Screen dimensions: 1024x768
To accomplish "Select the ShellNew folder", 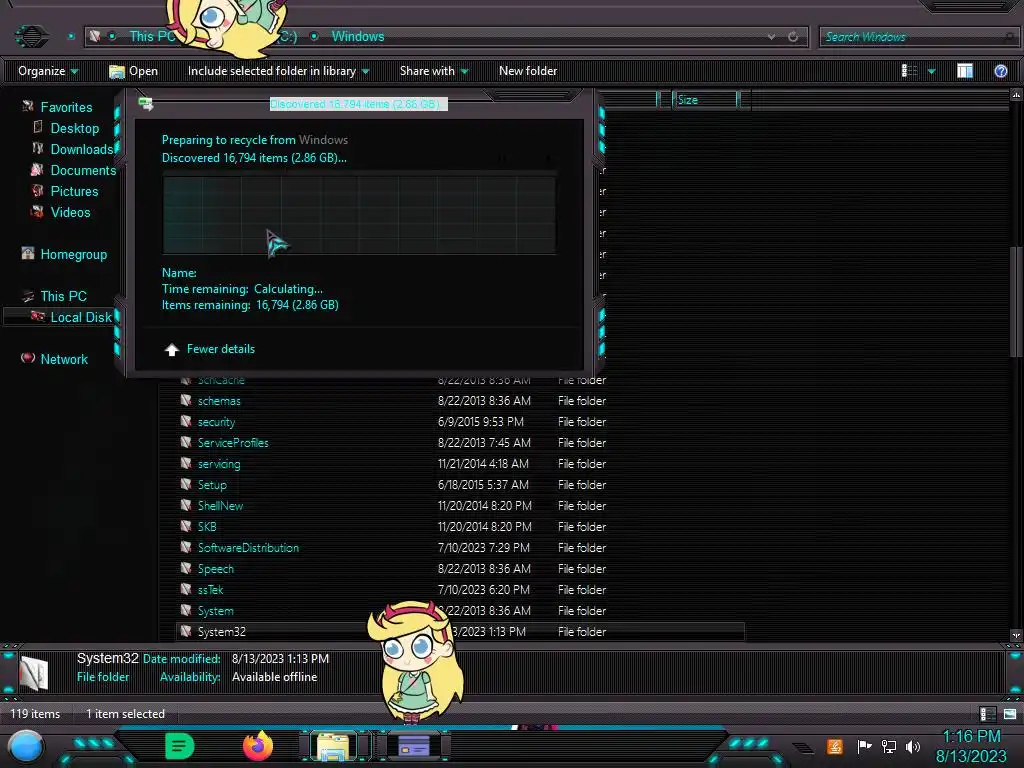I will (x=220, y=505).
